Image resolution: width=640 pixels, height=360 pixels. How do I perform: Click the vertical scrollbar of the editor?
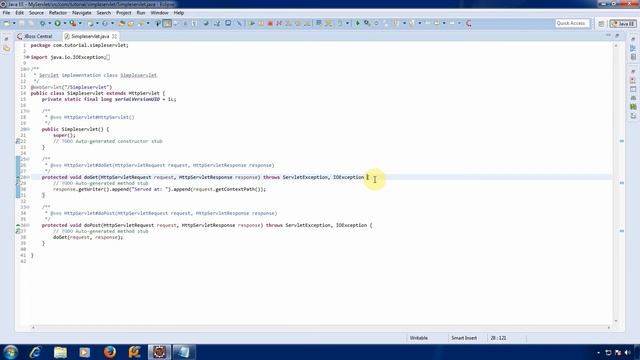click(616, 182)
